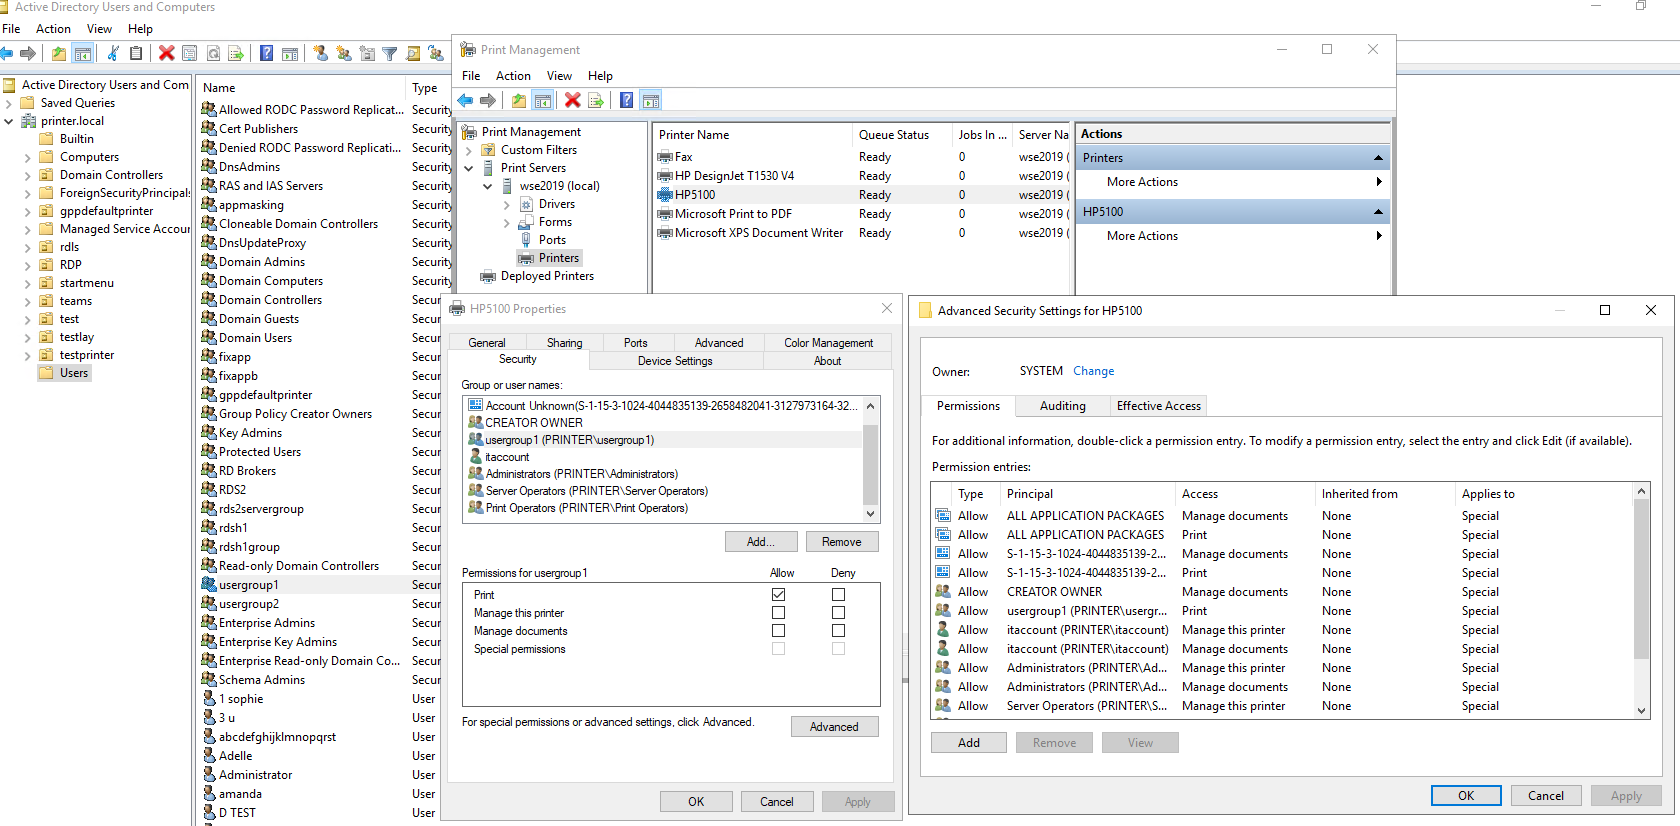This screenshot has width=1680, height=826.
Task: Switch to the Auditing tab
Action: click(x=1062, y=406)
